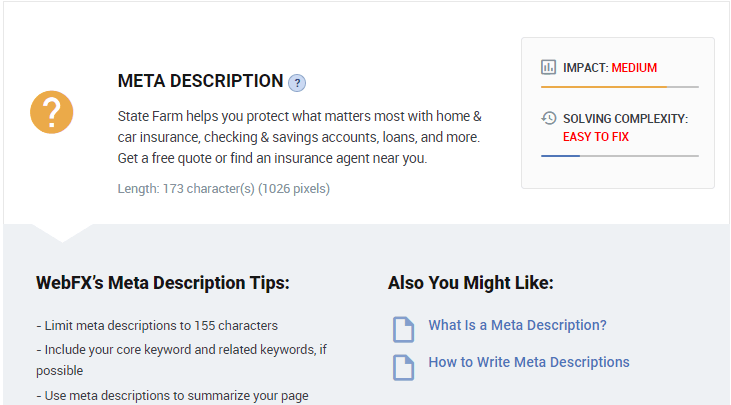Image resolution: width=731 pixels, height=405 pixels.
Task: Click the State Farm meta description text
Action: pos(299,137)
